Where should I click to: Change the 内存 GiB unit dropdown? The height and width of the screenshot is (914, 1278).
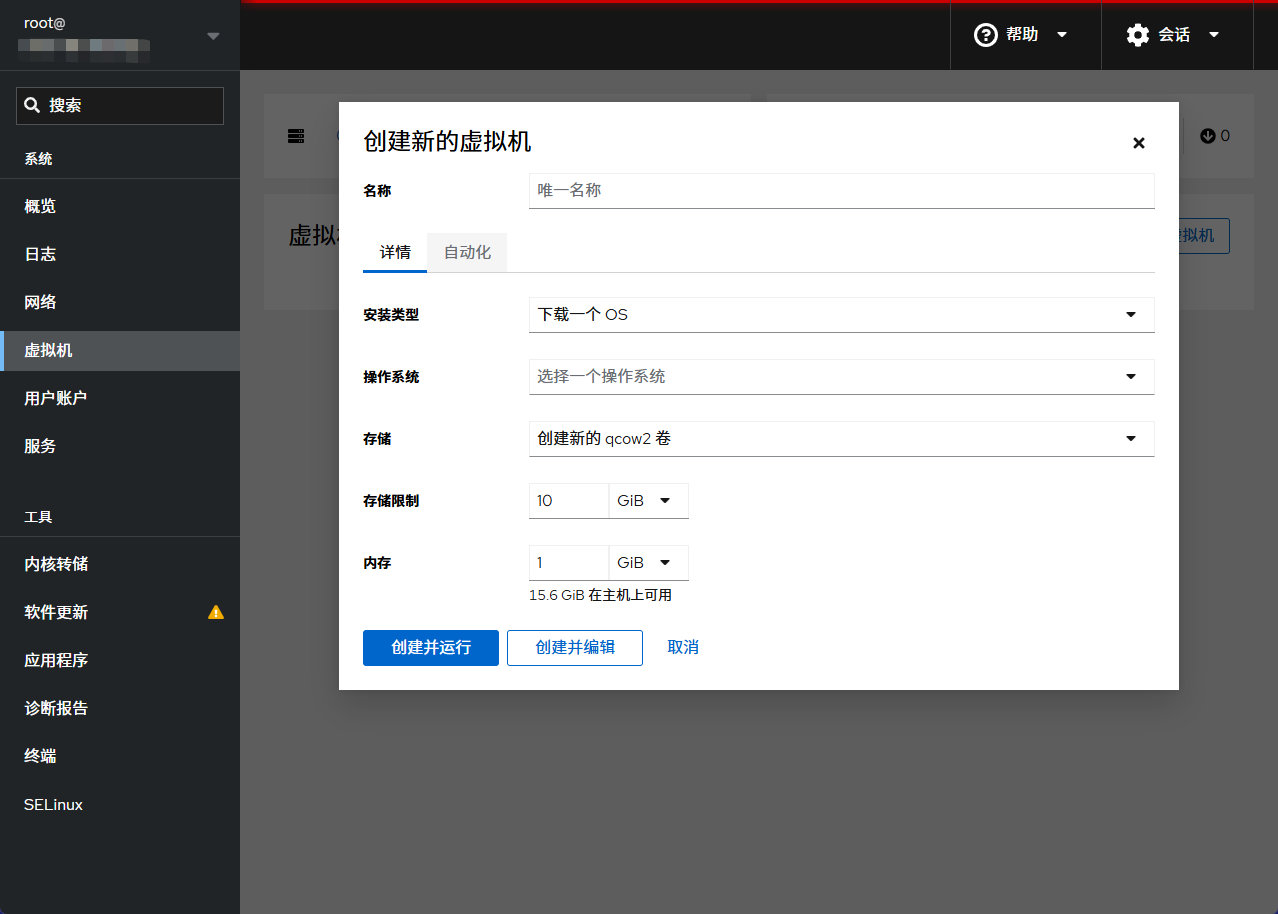tap(647, 563)
